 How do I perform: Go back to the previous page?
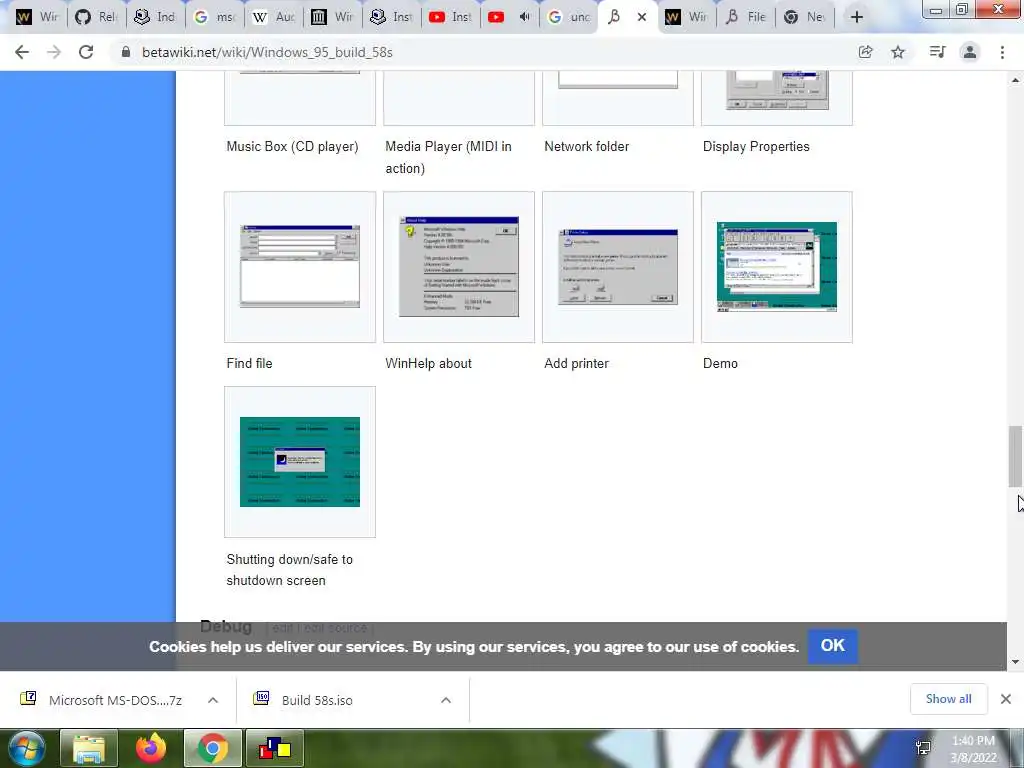(22, 52)
